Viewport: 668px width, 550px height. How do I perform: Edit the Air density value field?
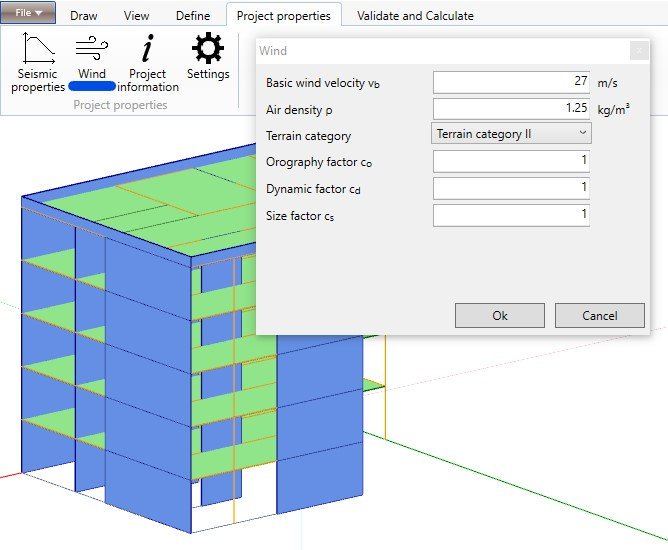pos(511,109)
